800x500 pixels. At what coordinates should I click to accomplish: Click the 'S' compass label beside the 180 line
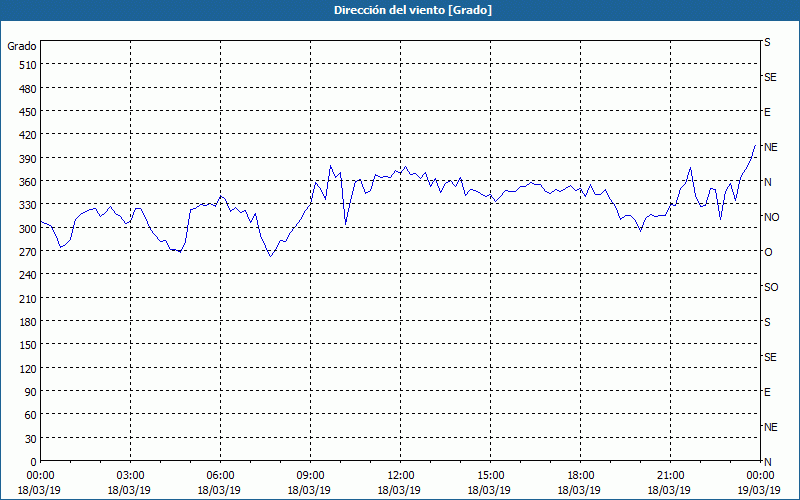[x=767, y=322]
